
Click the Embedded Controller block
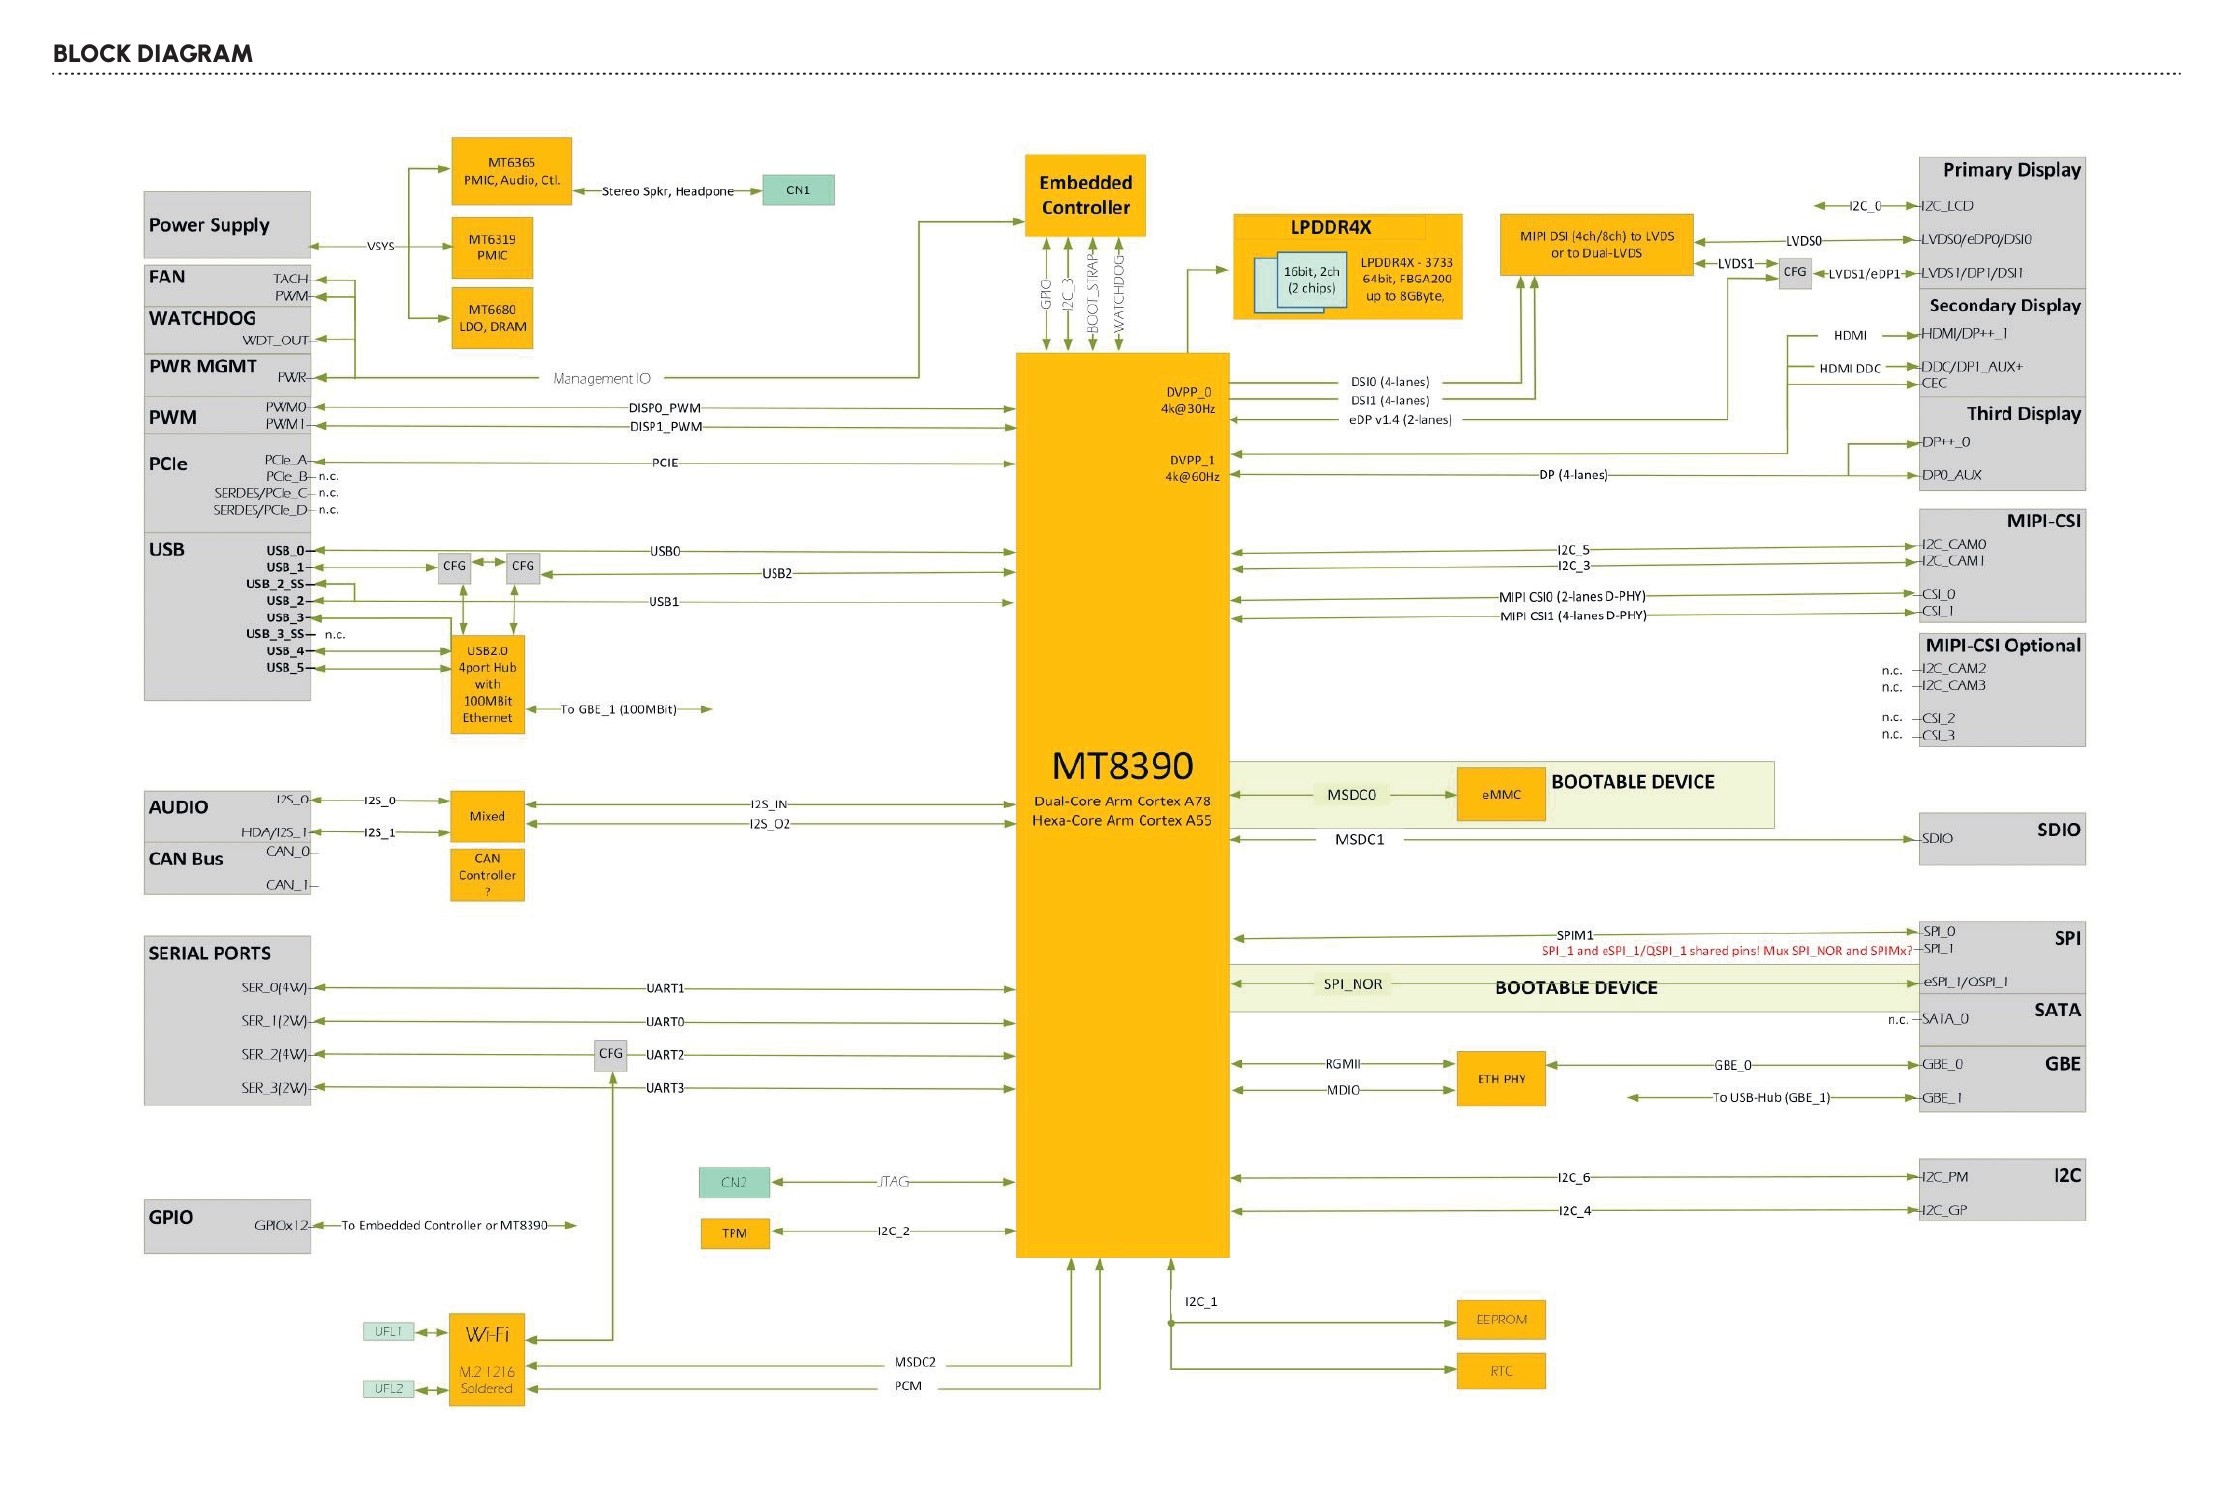coord(1085,196)
